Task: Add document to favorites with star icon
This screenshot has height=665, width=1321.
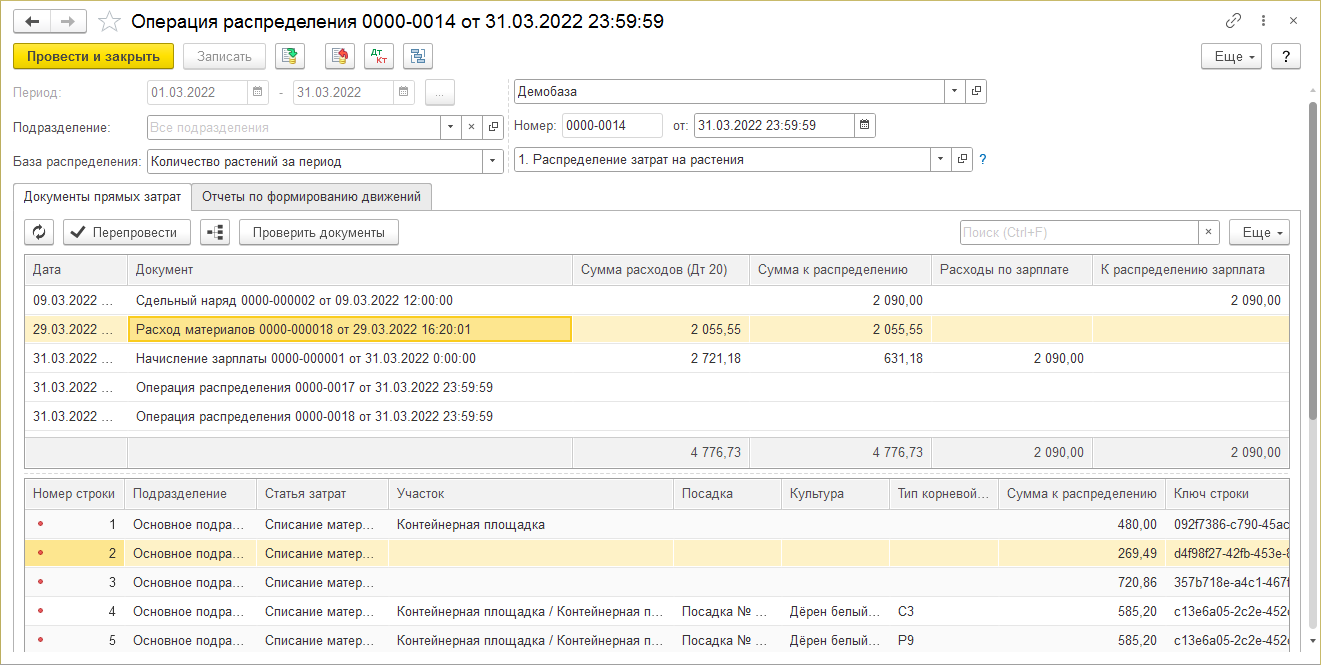Action: tap(111, 21)
